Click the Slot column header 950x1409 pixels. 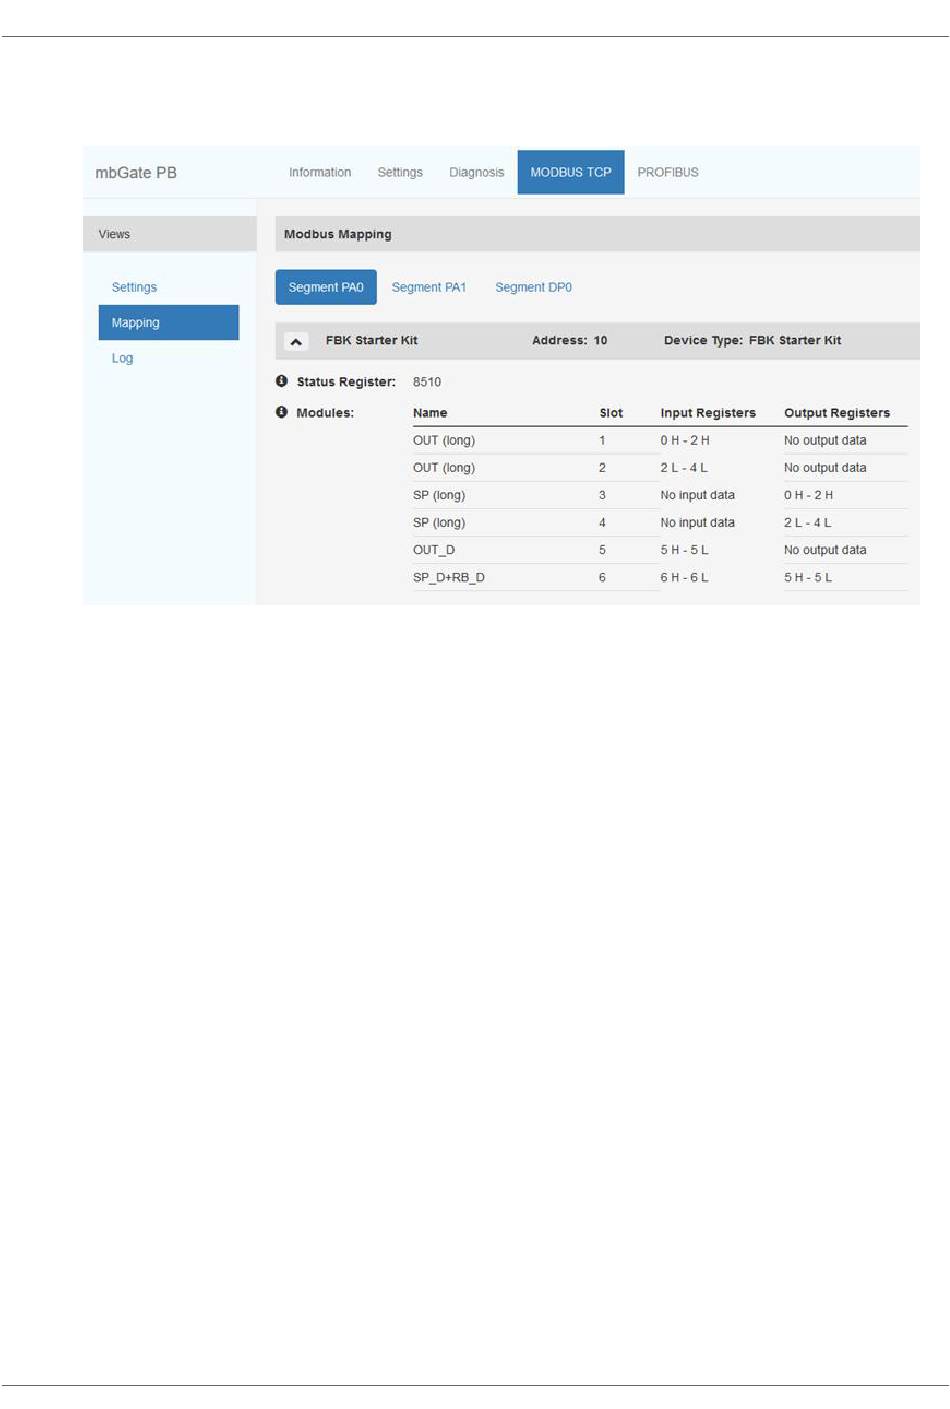pos(611,413)
